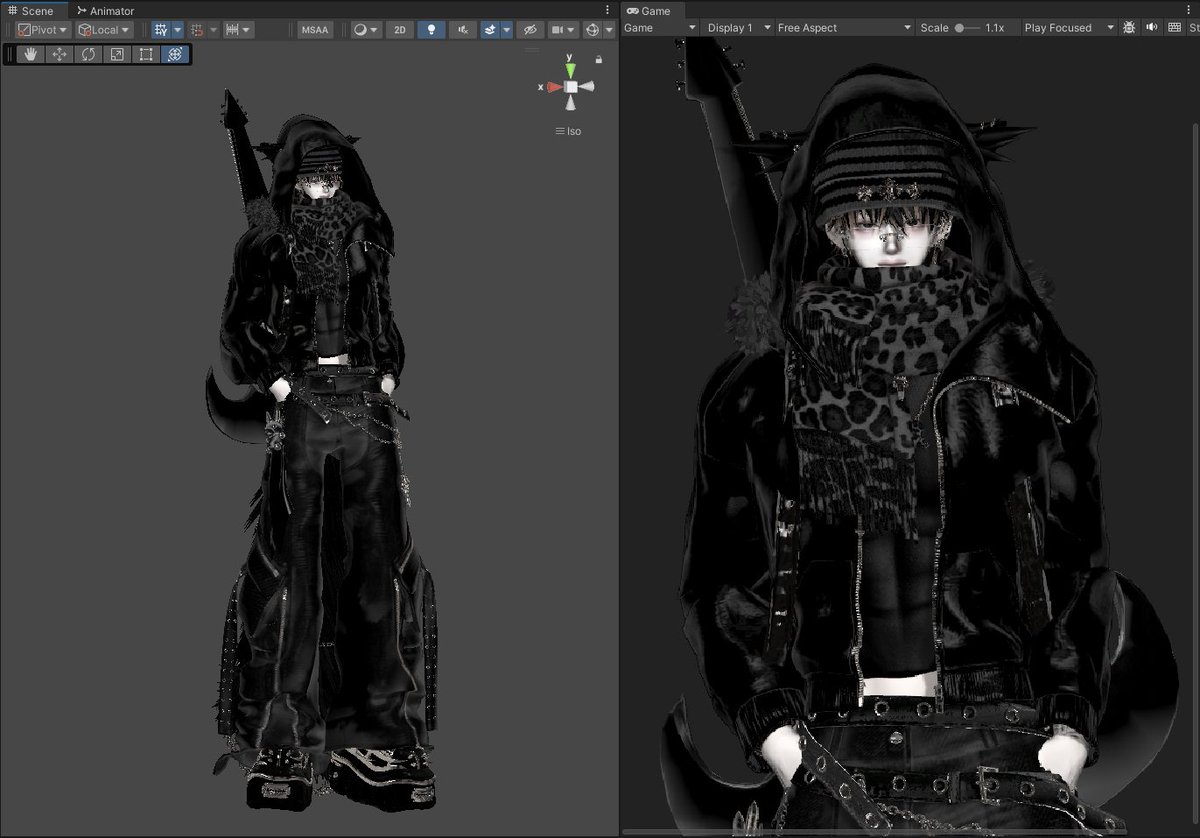Switch Tool Handle Position from Pivot
Screen dimensions: 1200x838
(42, 30)
